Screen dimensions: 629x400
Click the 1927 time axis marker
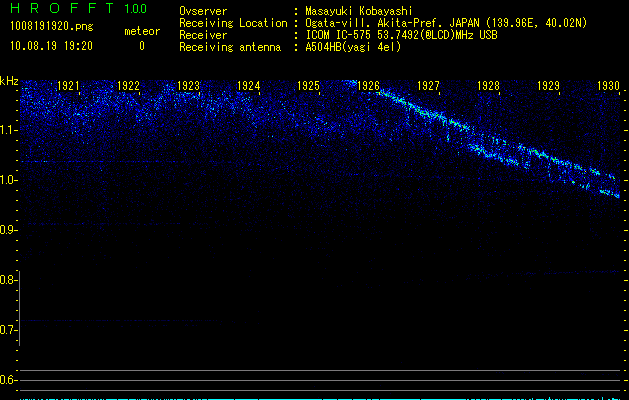point(428,86)
